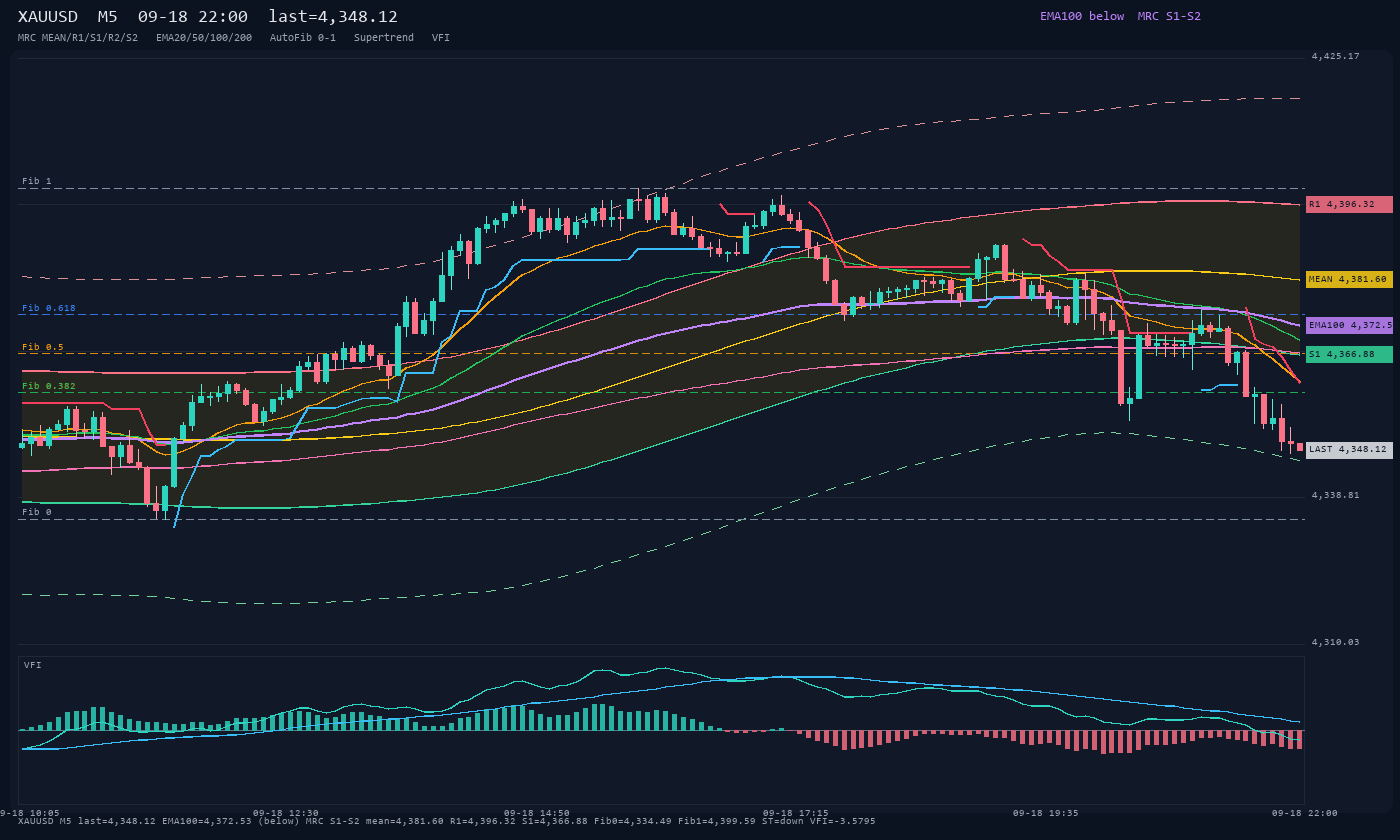This screenshot has width=1400, height=840.
Task: Click the last=4,348.12 header value
Action: coord(333,17)
